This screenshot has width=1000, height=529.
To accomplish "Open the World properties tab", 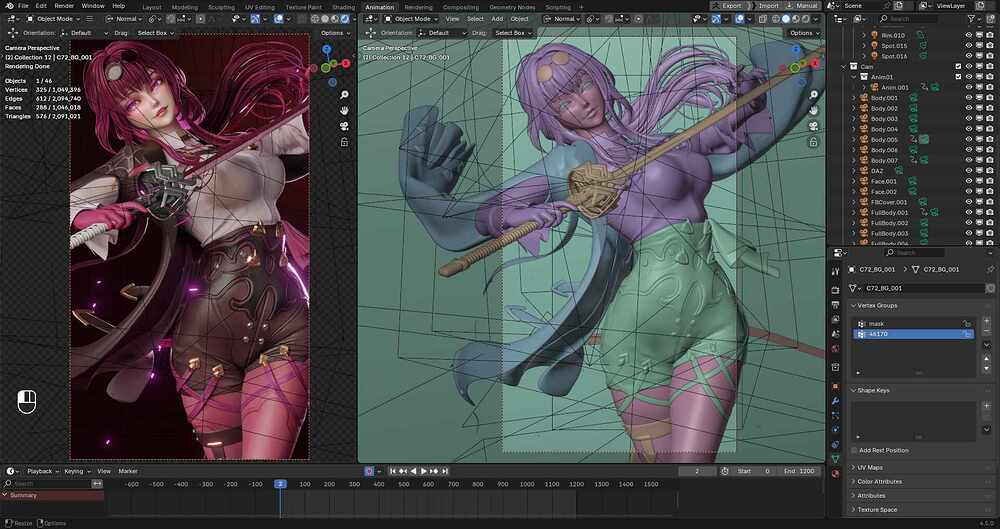I will pyautogui.click(x=836, y=349).
